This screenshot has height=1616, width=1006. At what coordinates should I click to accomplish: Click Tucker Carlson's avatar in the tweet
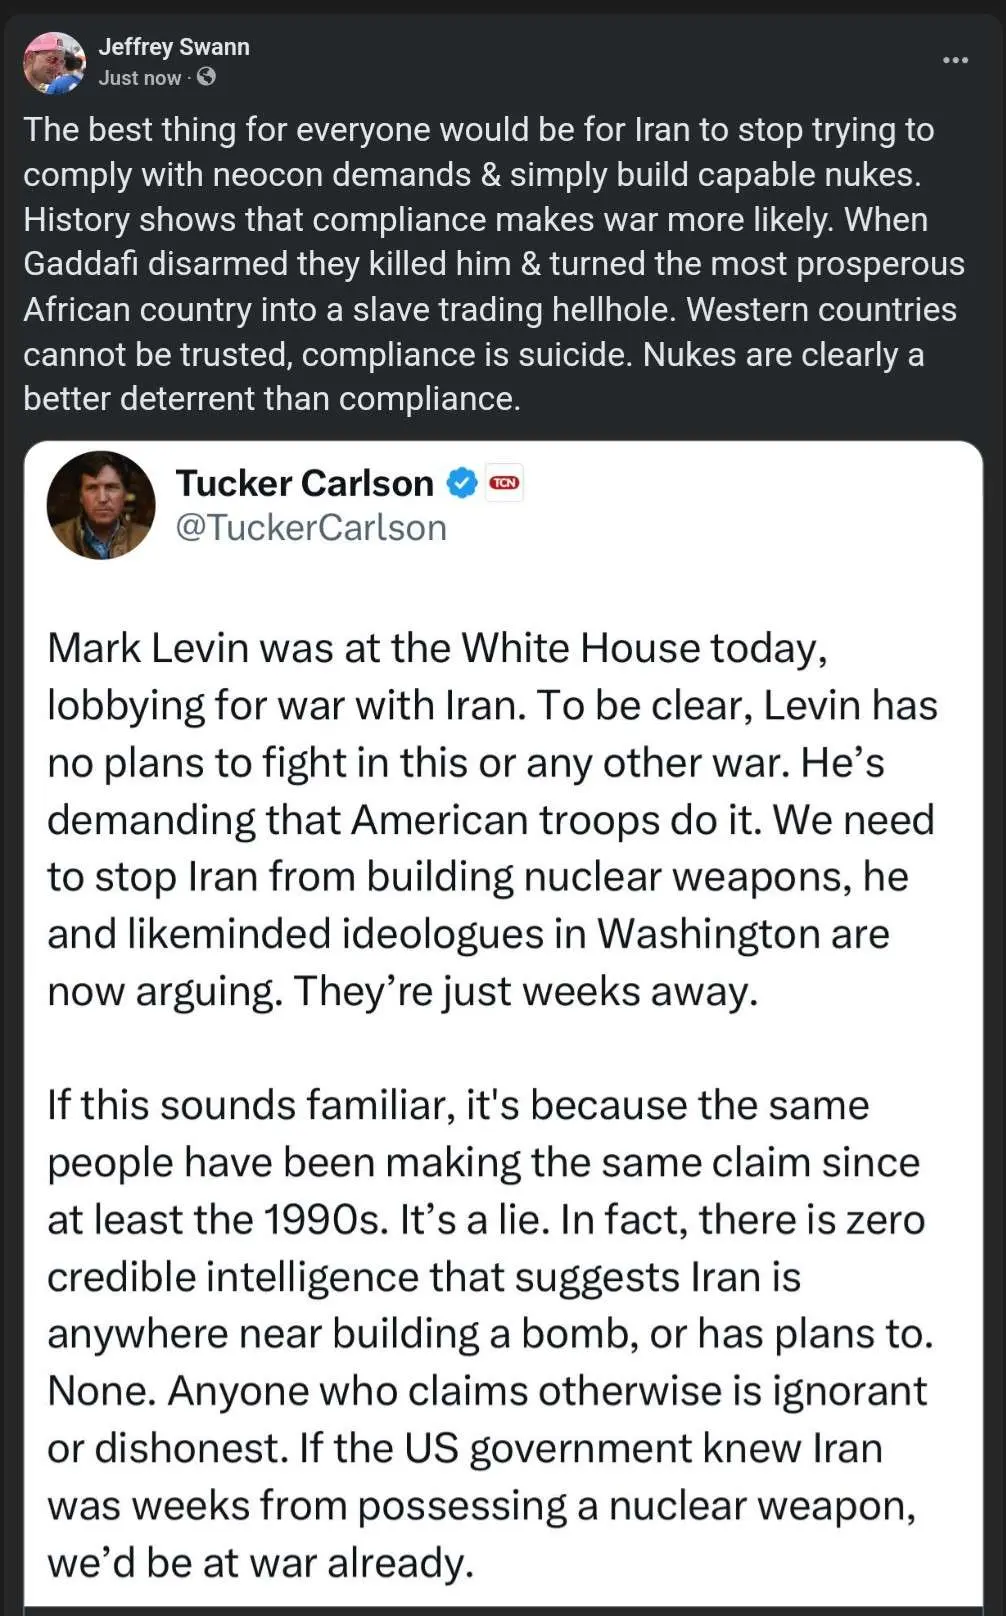tap(101, 505)
